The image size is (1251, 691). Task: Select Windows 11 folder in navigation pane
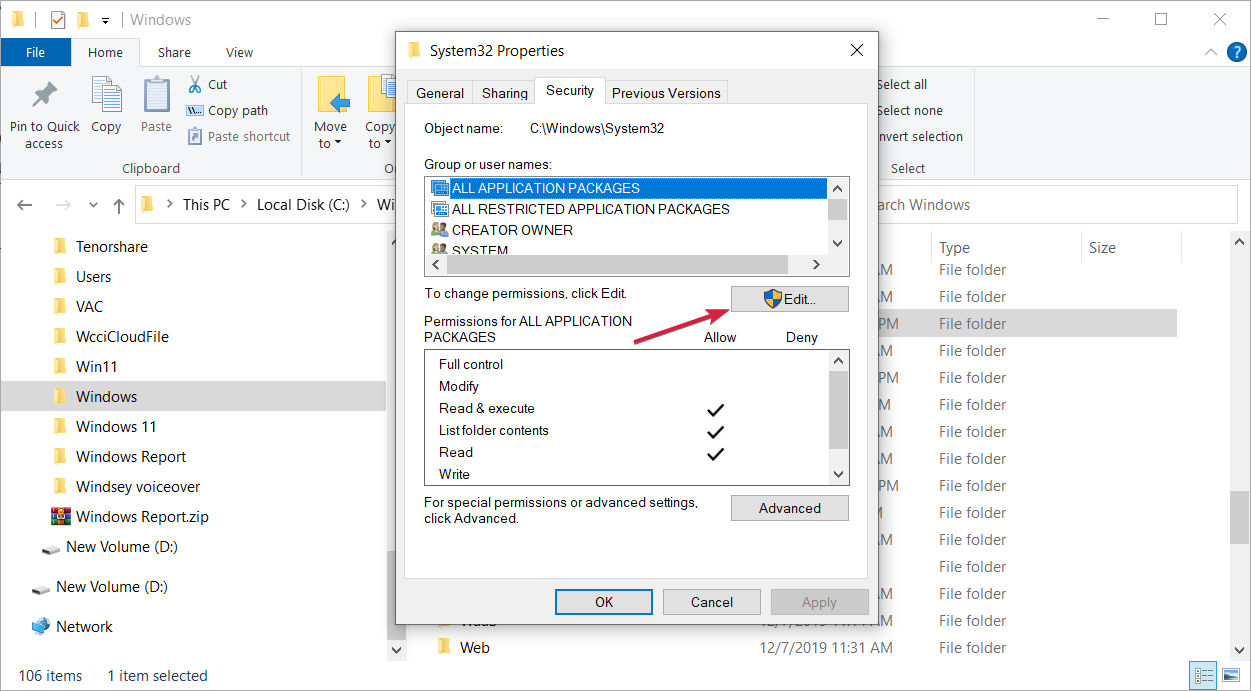pyautogui.click(x=116, y=426)
